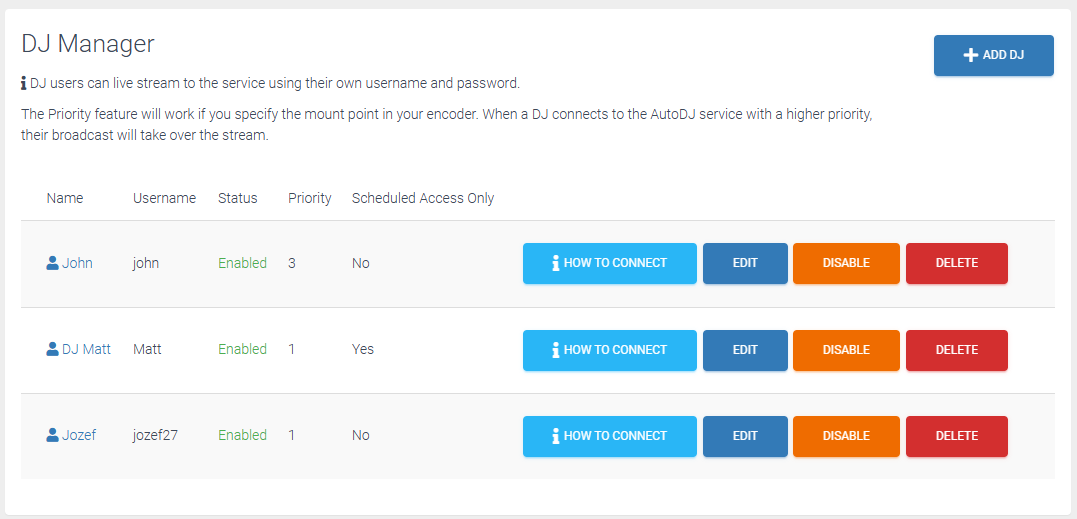Viewport: 1077px width, 519px height.
Task: Open the DJ Matt profile link
Action: click(87, 349)
